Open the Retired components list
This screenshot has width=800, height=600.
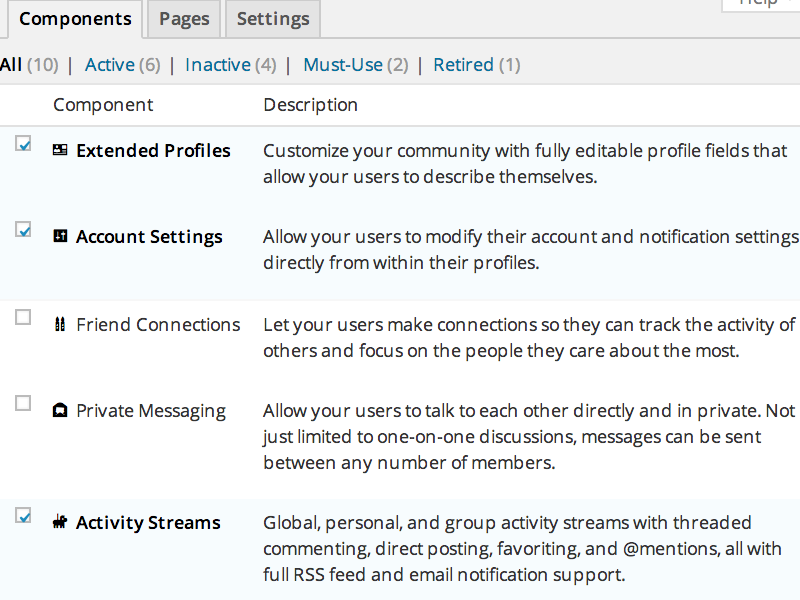click(x=463, y=64)
